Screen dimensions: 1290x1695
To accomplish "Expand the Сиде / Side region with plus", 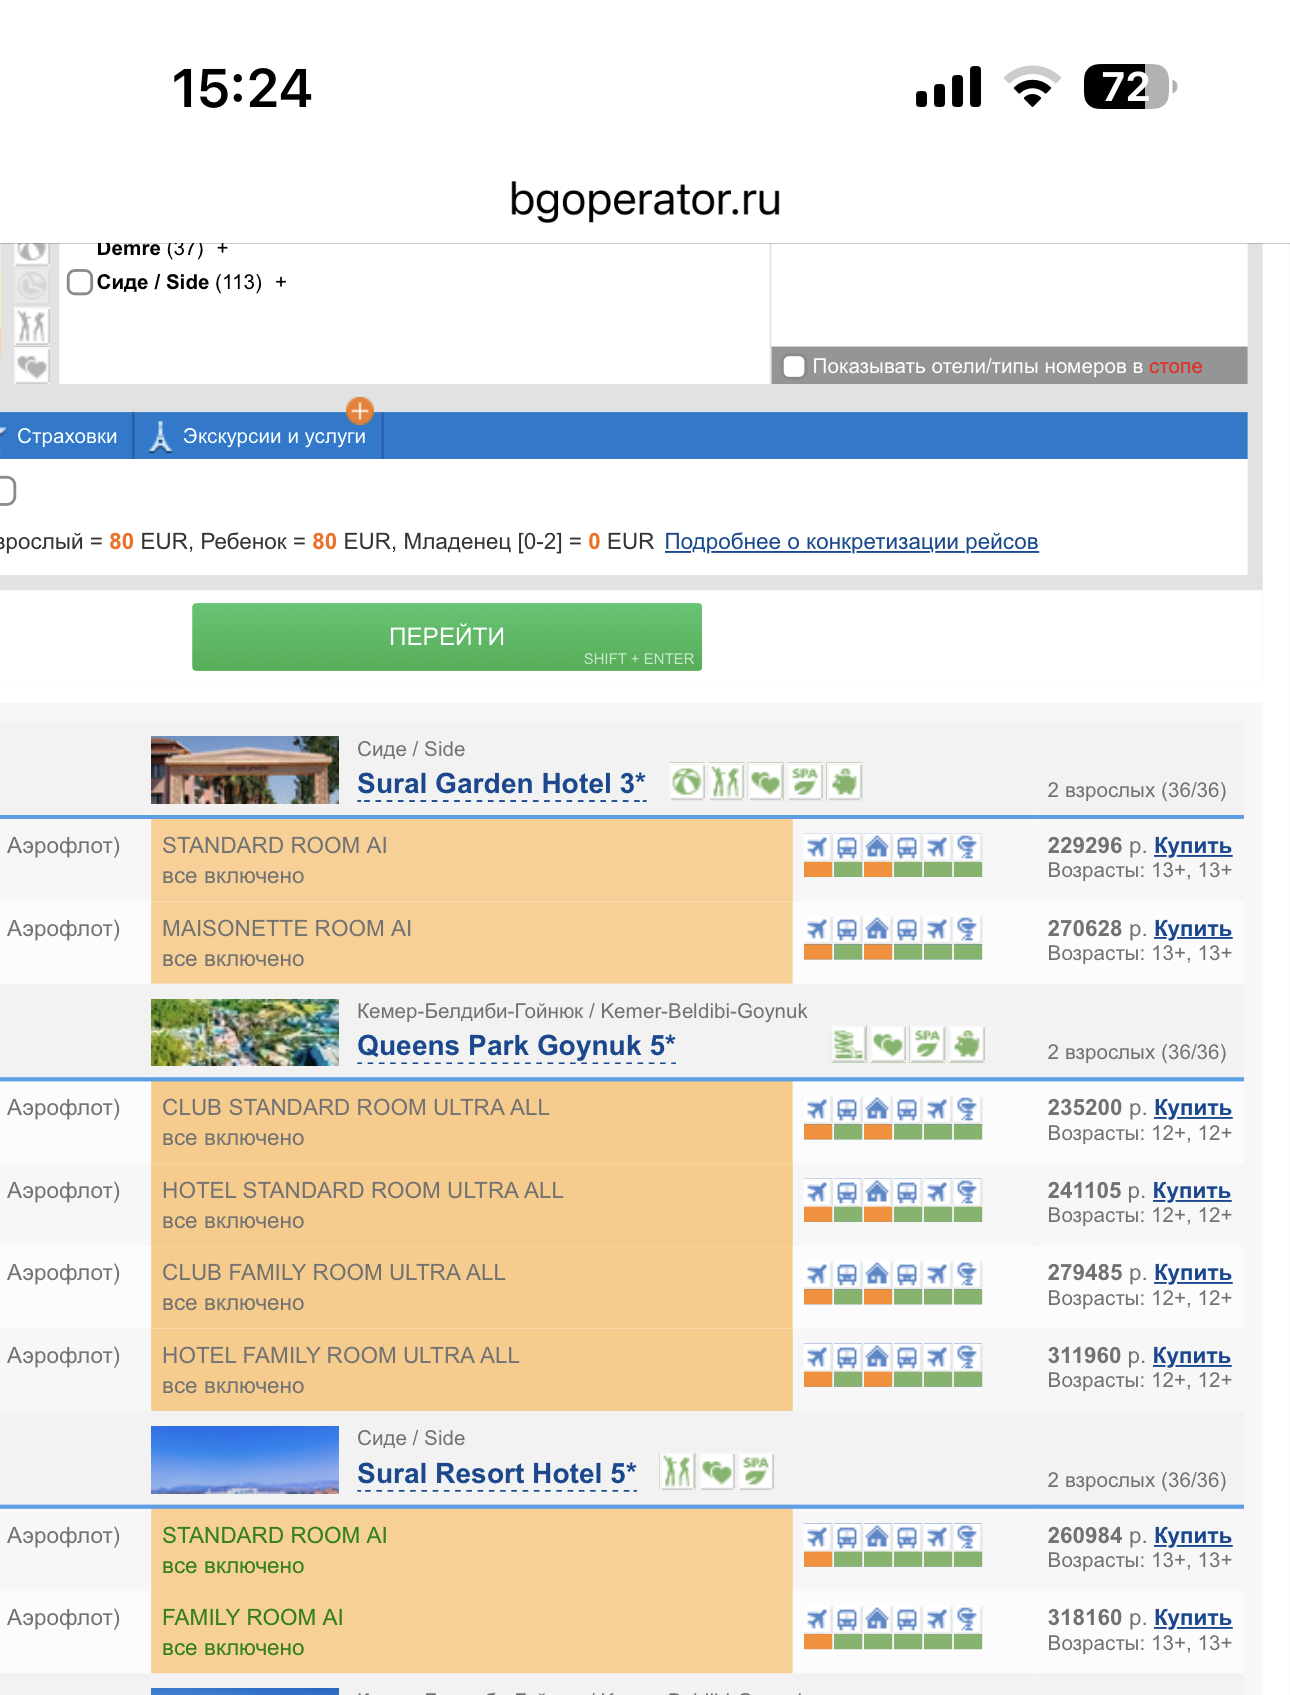I will click(281, 282).
